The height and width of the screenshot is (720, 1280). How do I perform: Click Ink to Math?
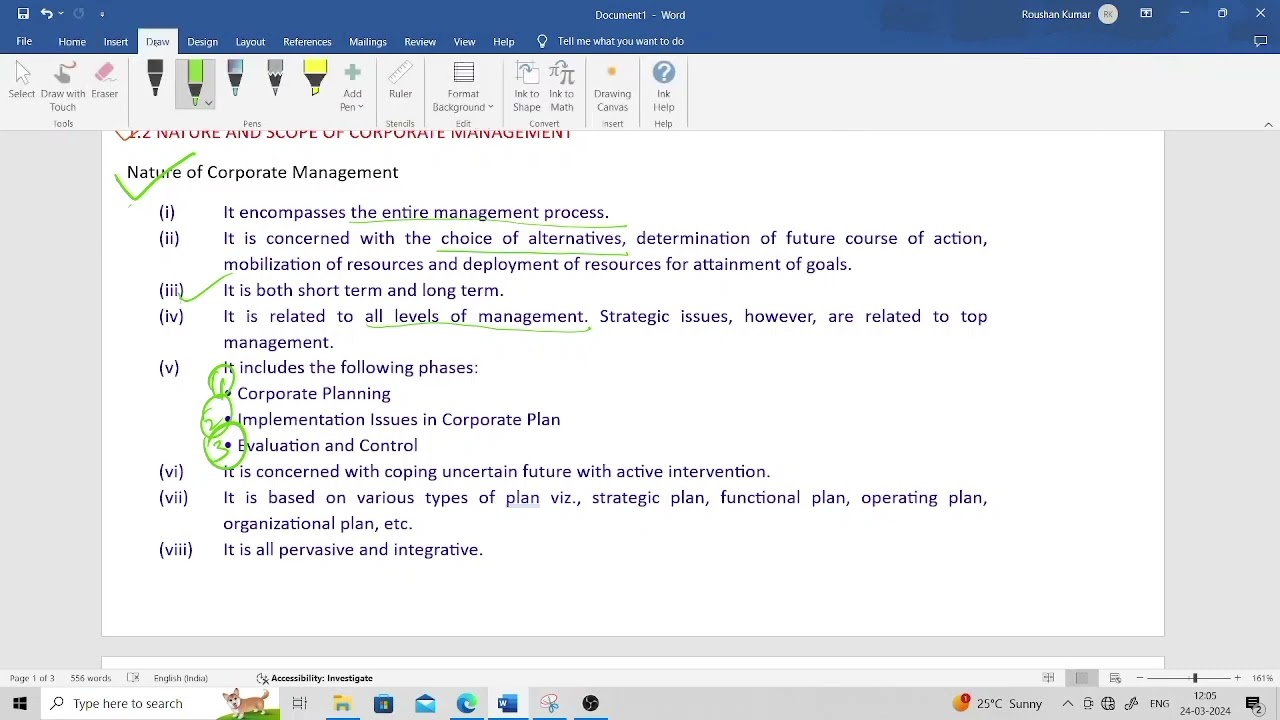pos(562,87)
